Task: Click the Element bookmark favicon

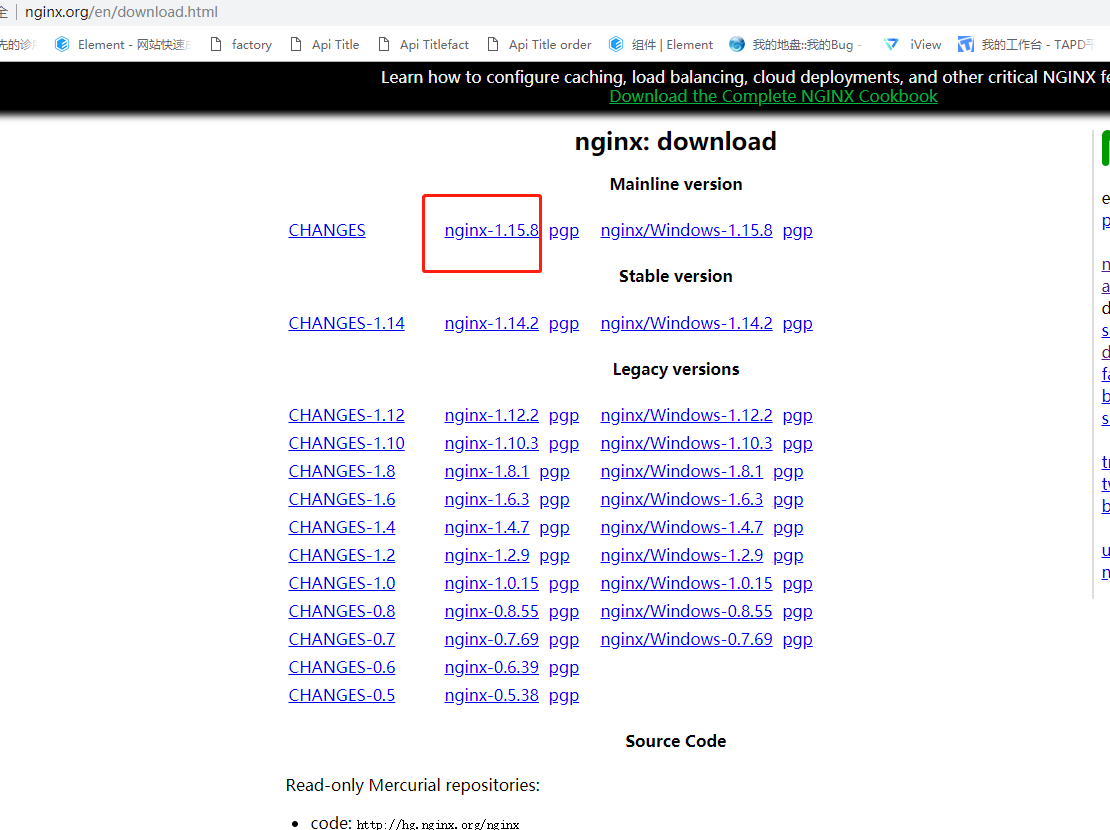Action: point(62,45)
